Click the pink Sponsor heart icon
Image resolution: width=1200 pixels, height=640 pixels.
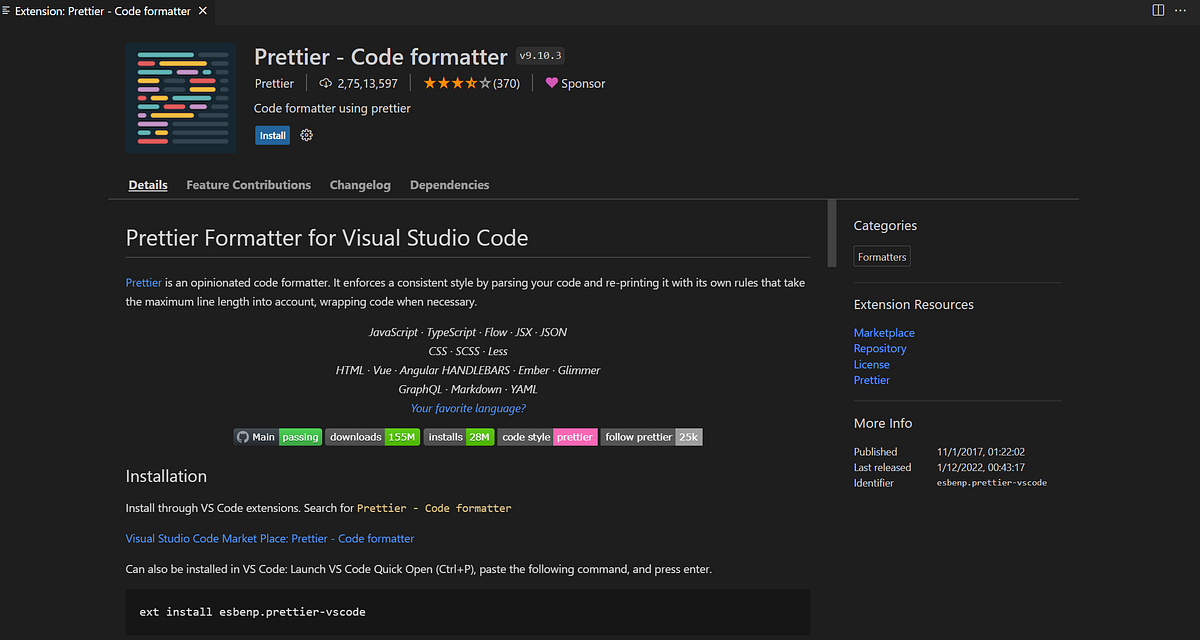click(x=552, y=83)
